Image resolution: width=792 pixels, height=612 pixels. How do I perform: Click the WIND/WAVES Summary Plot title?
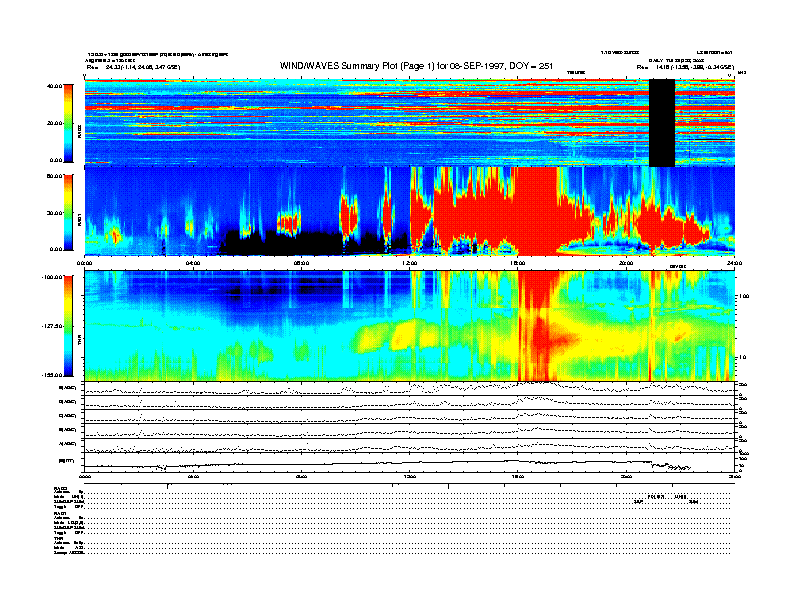(x=416, y=66)
